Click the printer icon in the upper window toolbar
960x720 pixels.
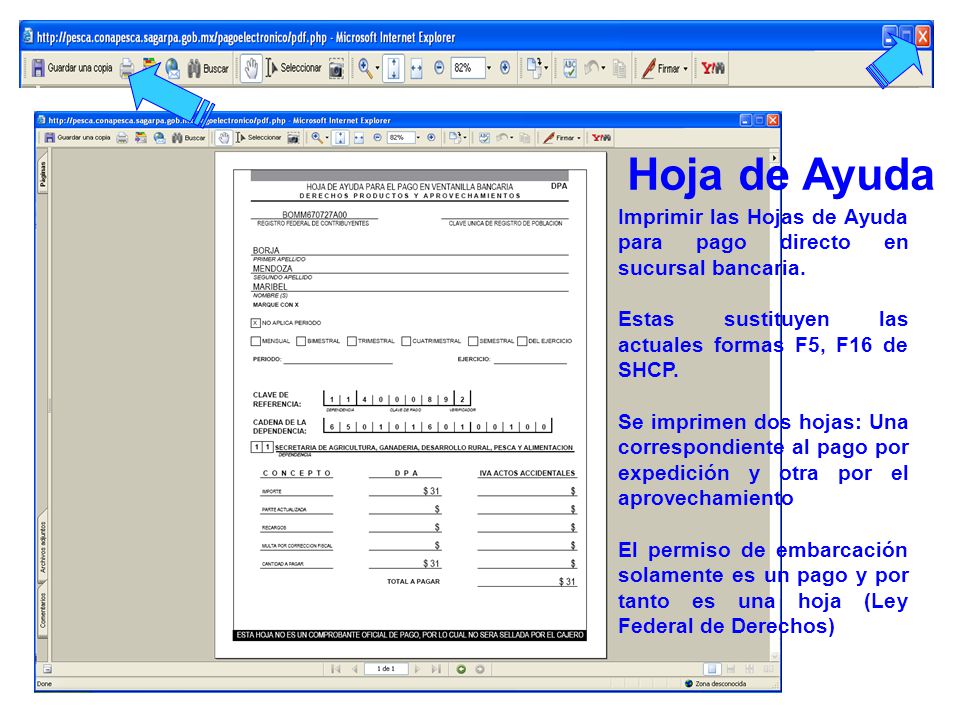pyautogui.click(x=127, y=68)
